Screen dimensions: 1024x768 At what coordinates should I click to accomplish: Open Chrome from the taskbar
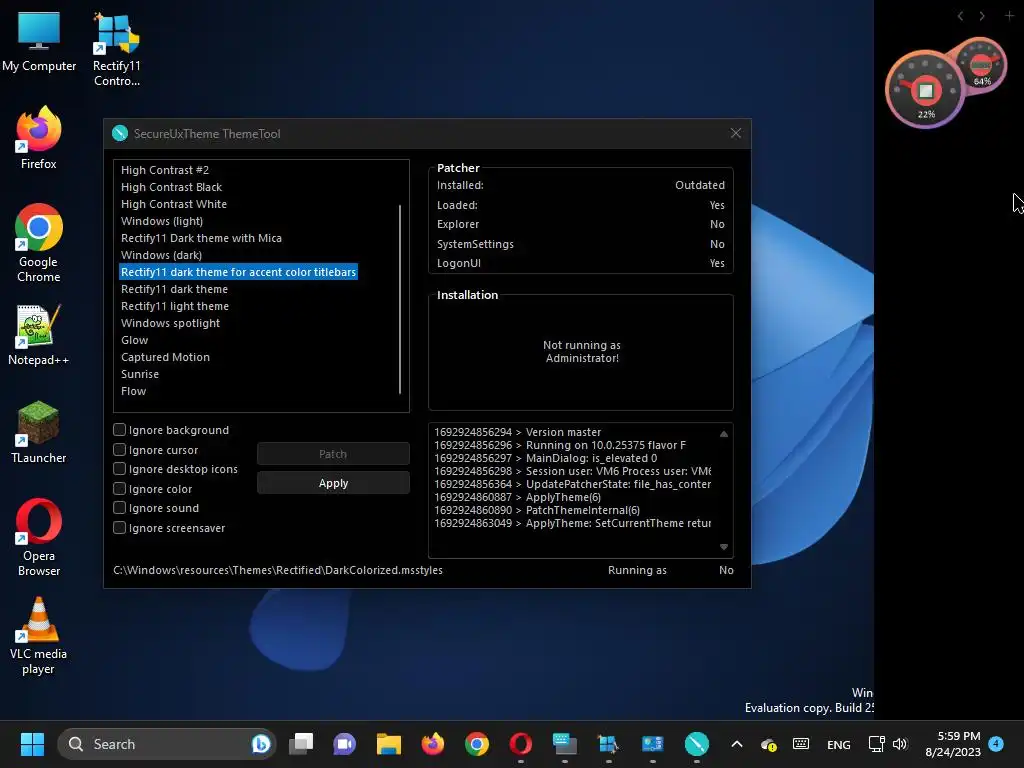tap(477, 744)
